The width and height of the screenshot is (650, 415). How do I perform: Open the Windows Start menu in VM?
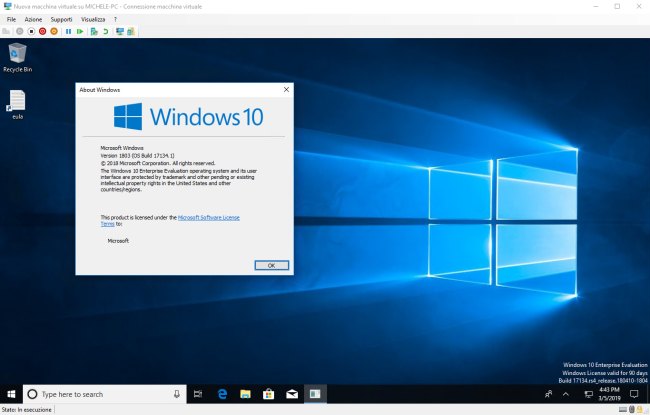pos(11,394)
